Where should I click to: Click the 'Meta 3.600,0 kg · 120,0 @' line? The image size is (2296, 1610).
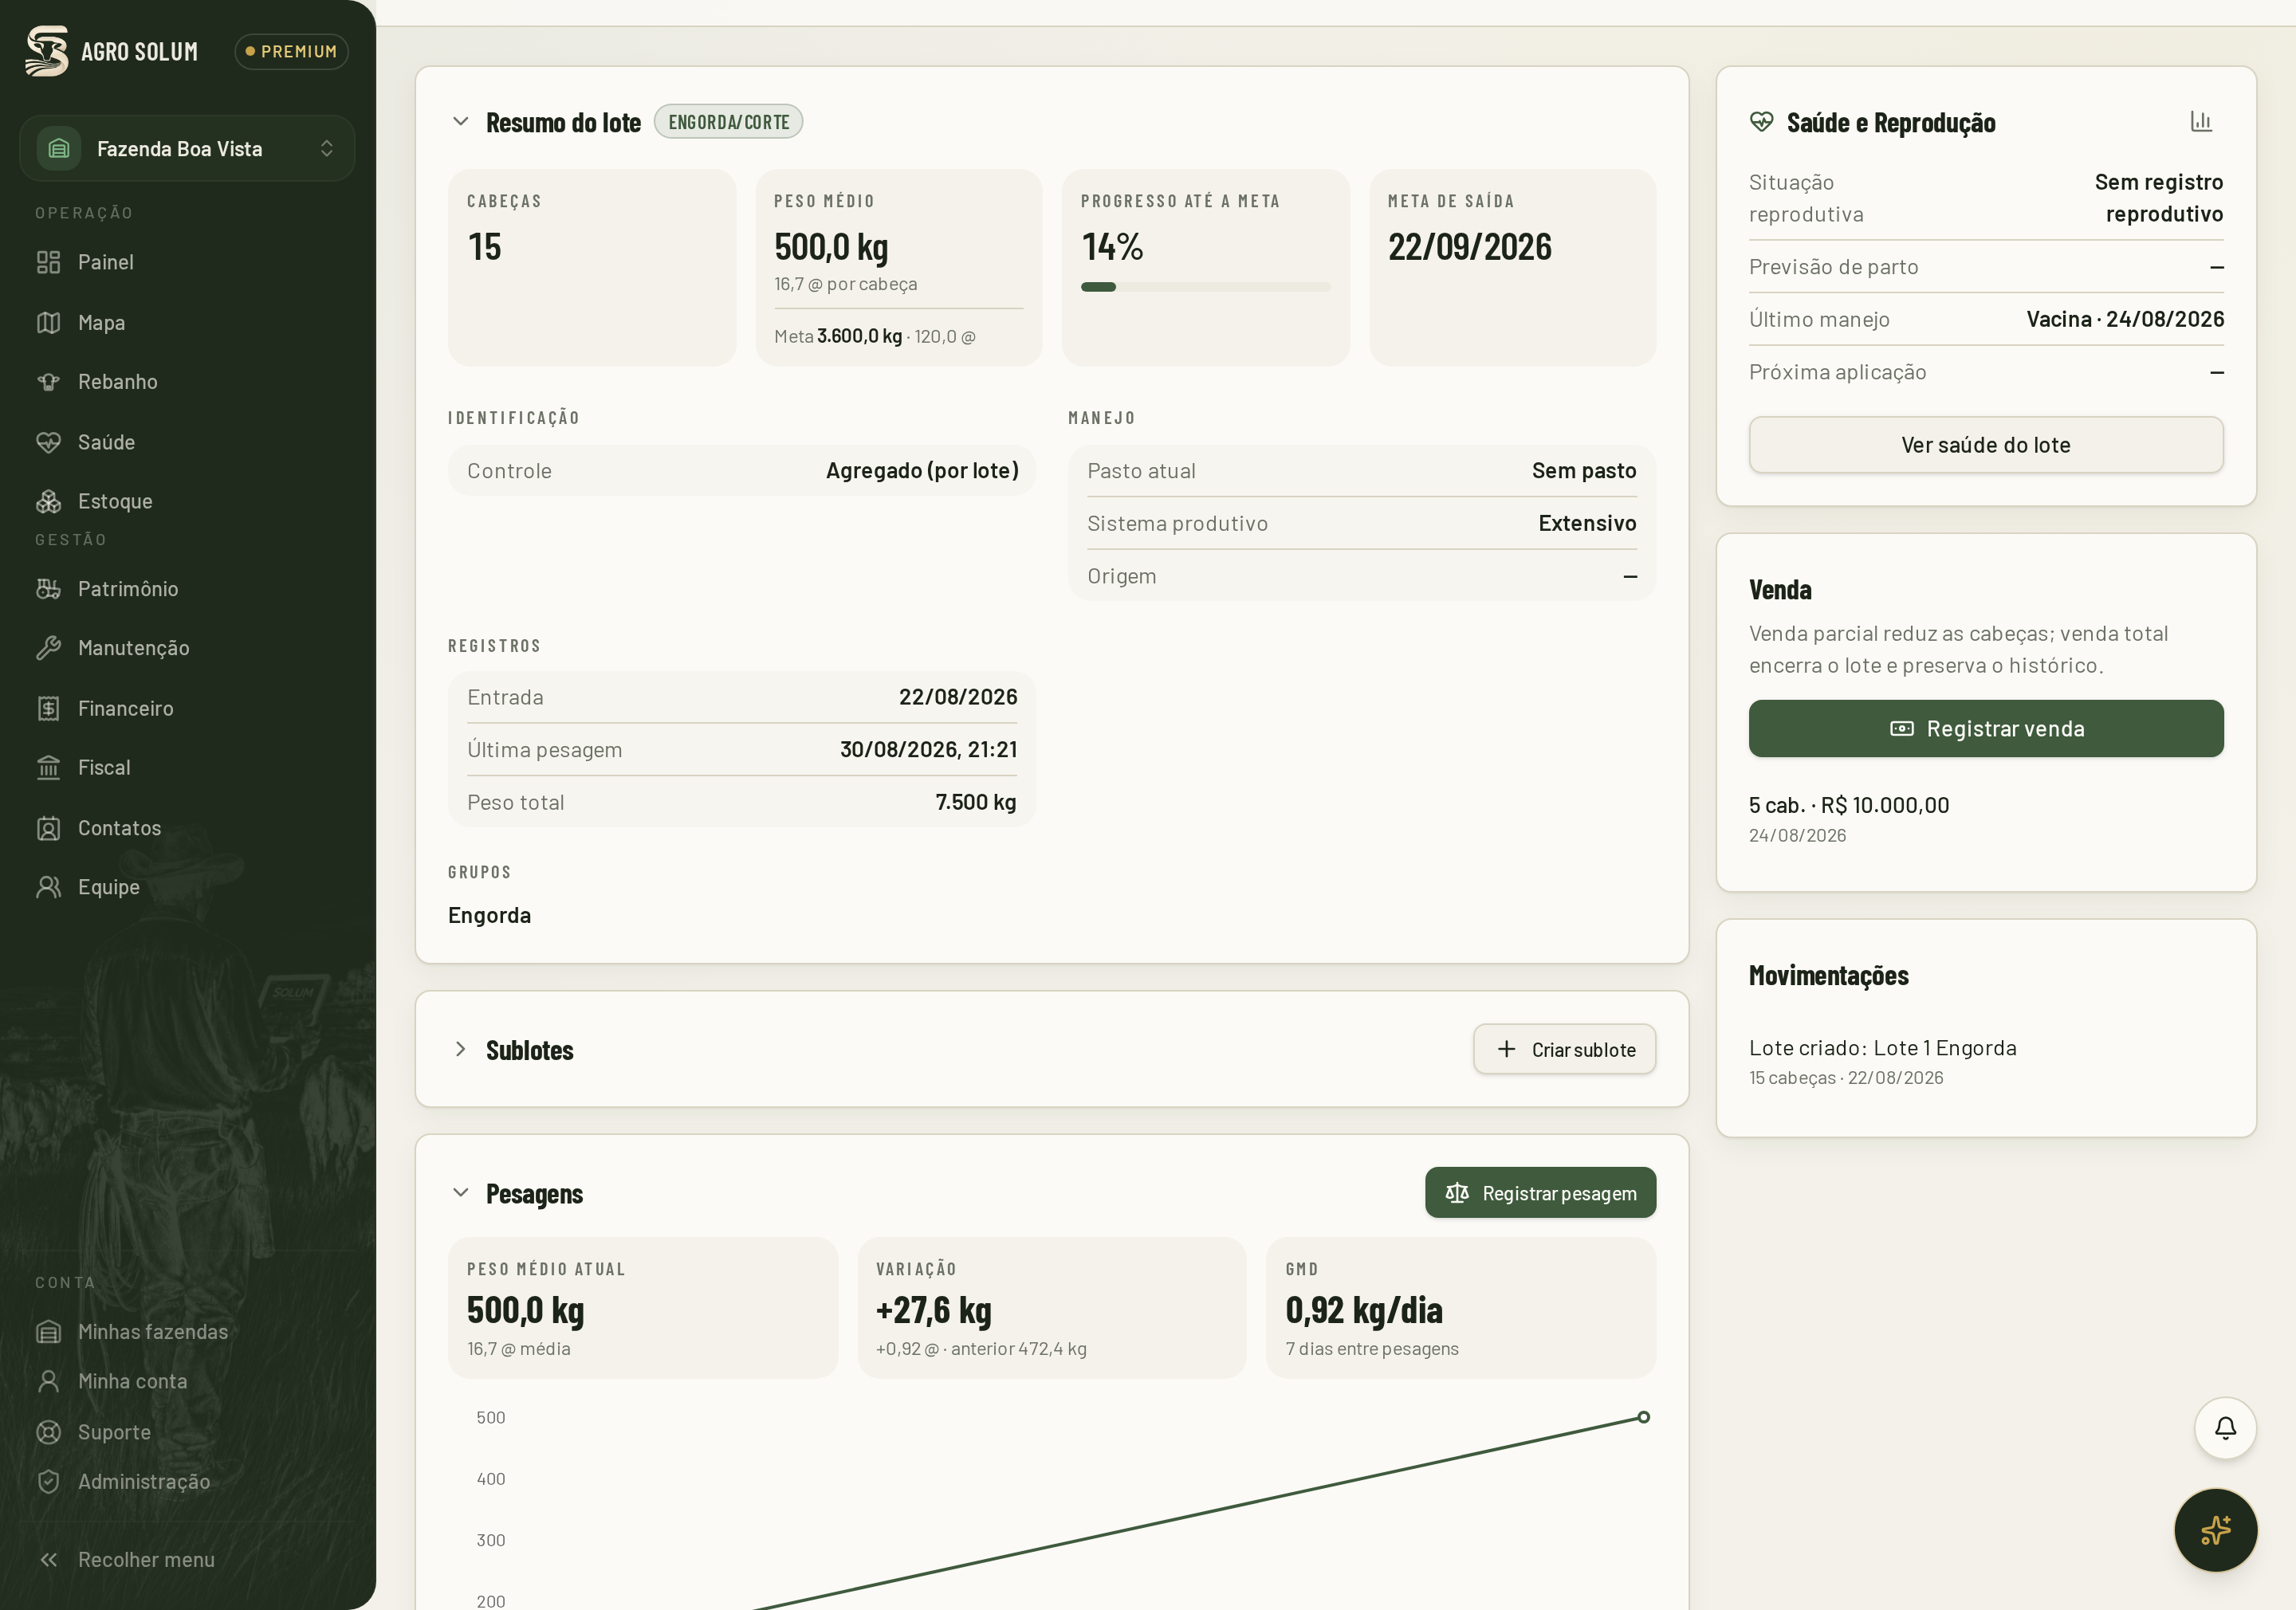pyautogui.click(x=875, y=337)
